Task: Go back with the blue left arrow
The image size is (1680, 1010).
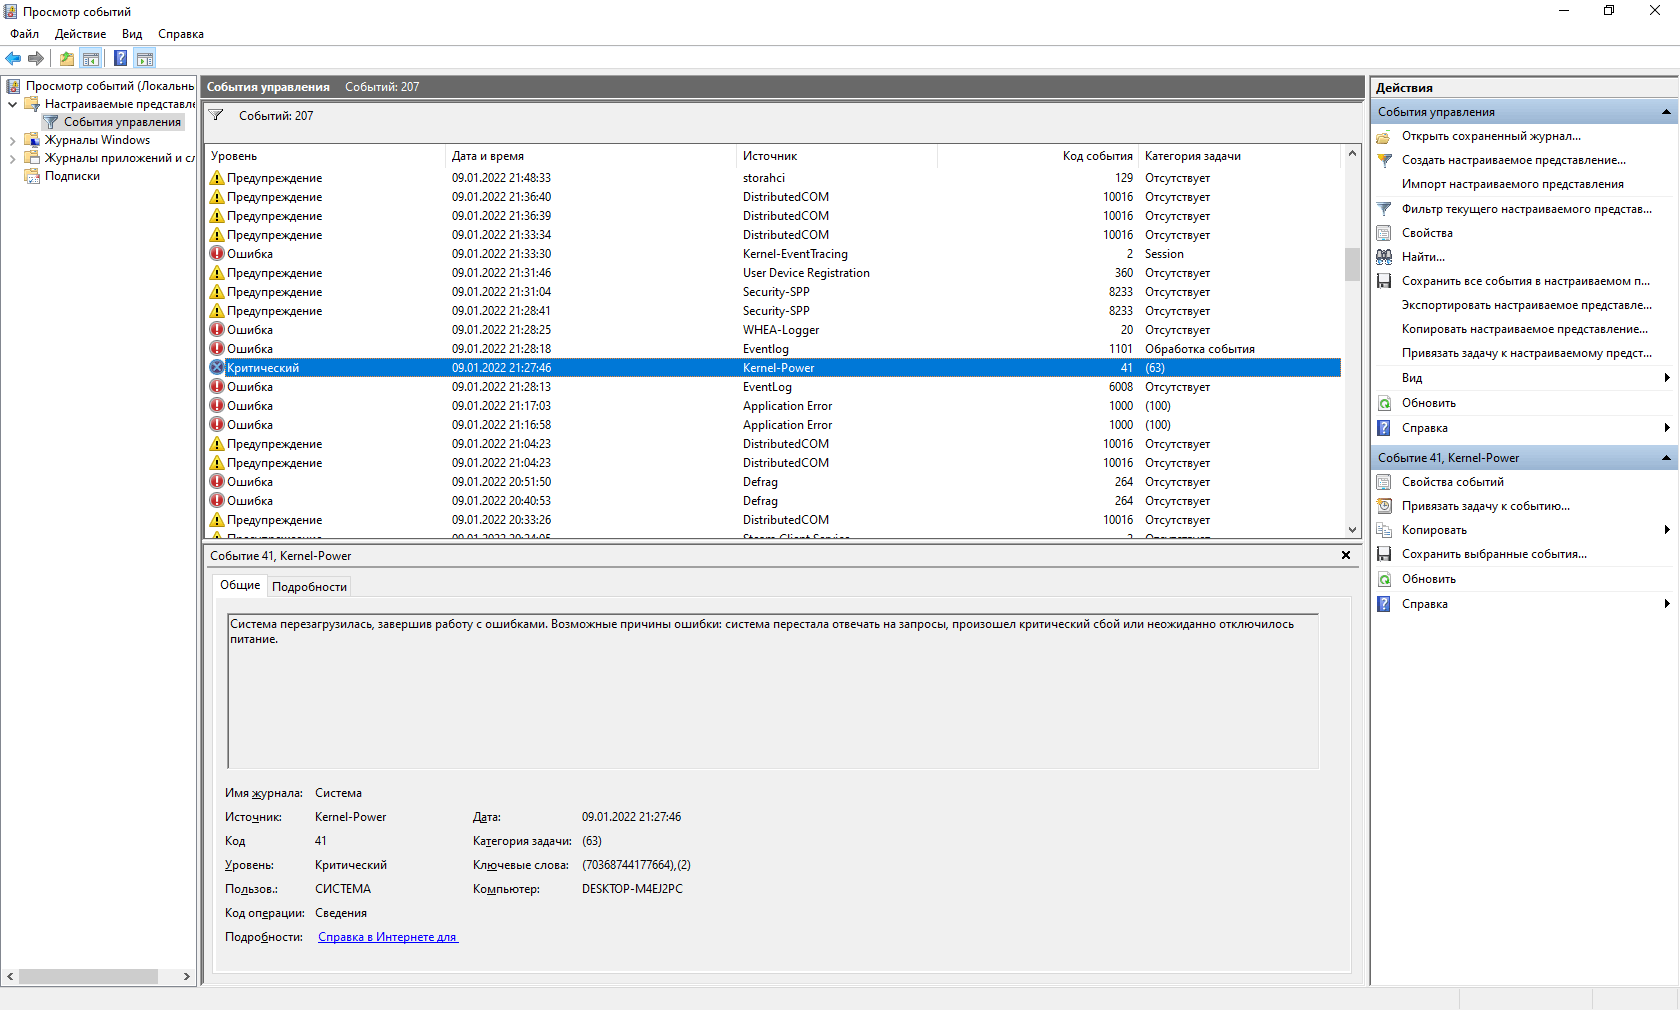Action: [13, 58]
